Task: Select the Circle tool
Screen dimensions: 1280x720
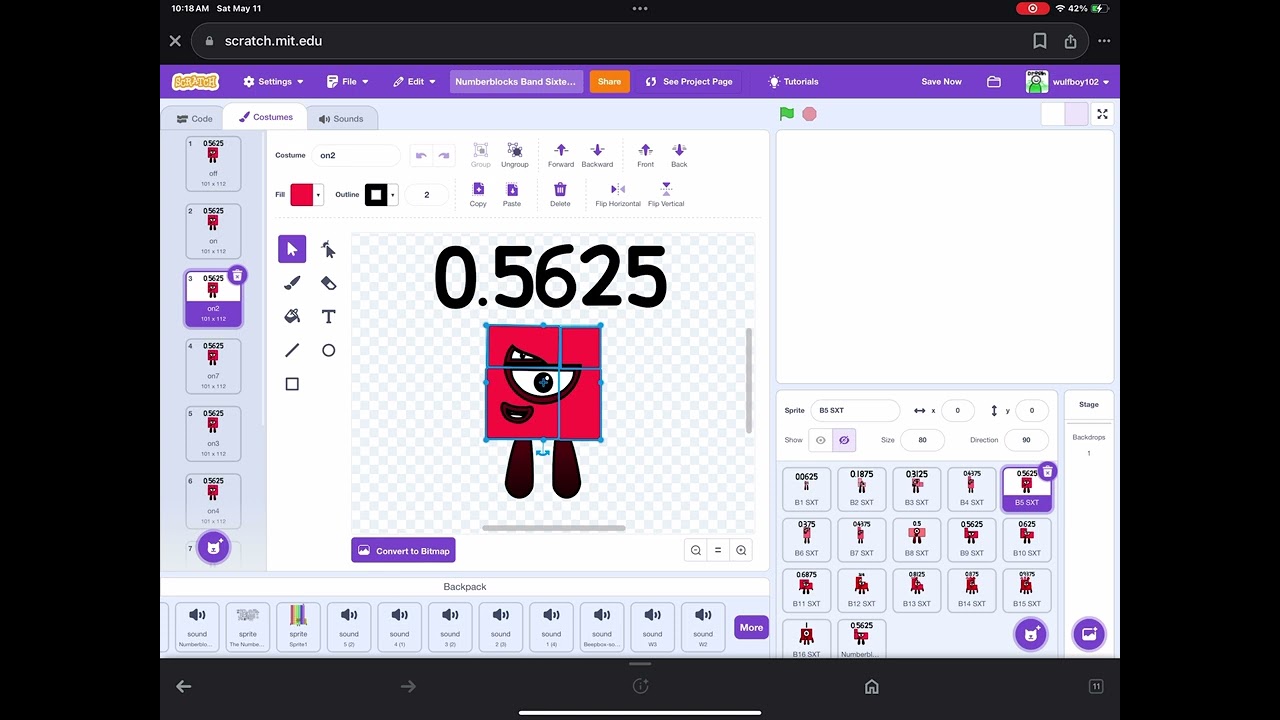Action: pyautogui.click(x=328, y=350)
